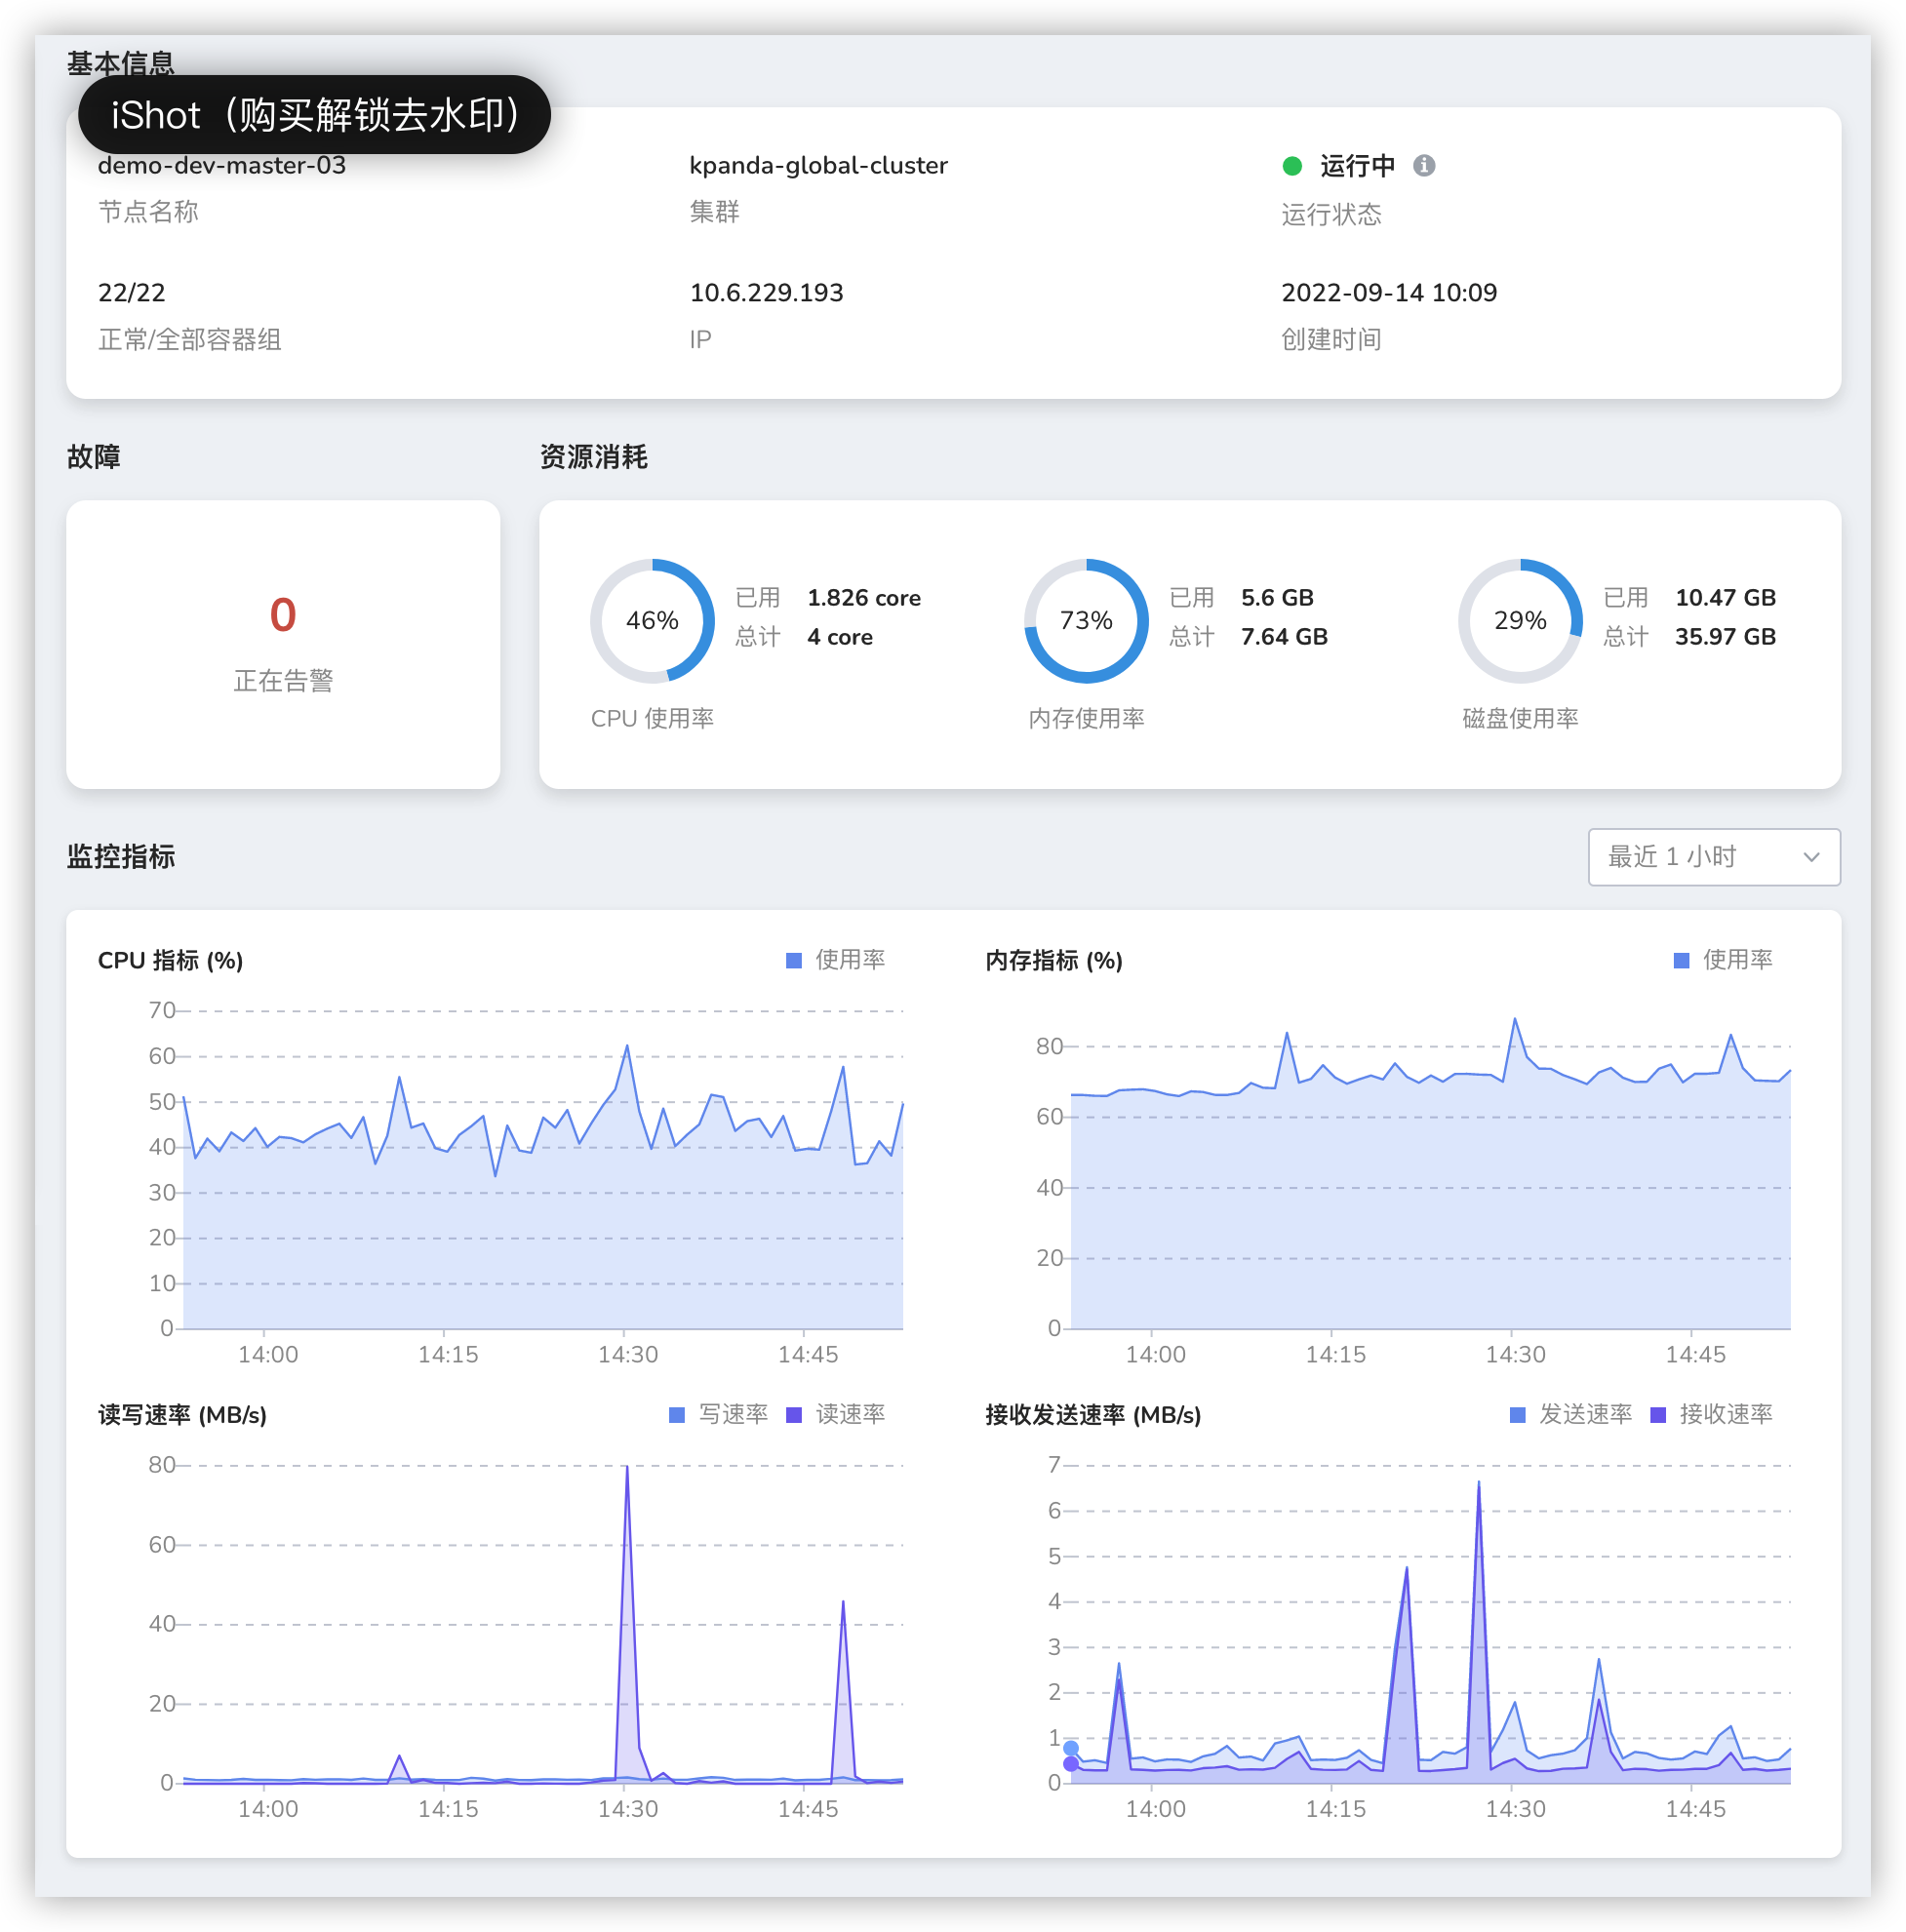Open the 最近 1 小时 time range dropdown

click(x=1714, y=857)
